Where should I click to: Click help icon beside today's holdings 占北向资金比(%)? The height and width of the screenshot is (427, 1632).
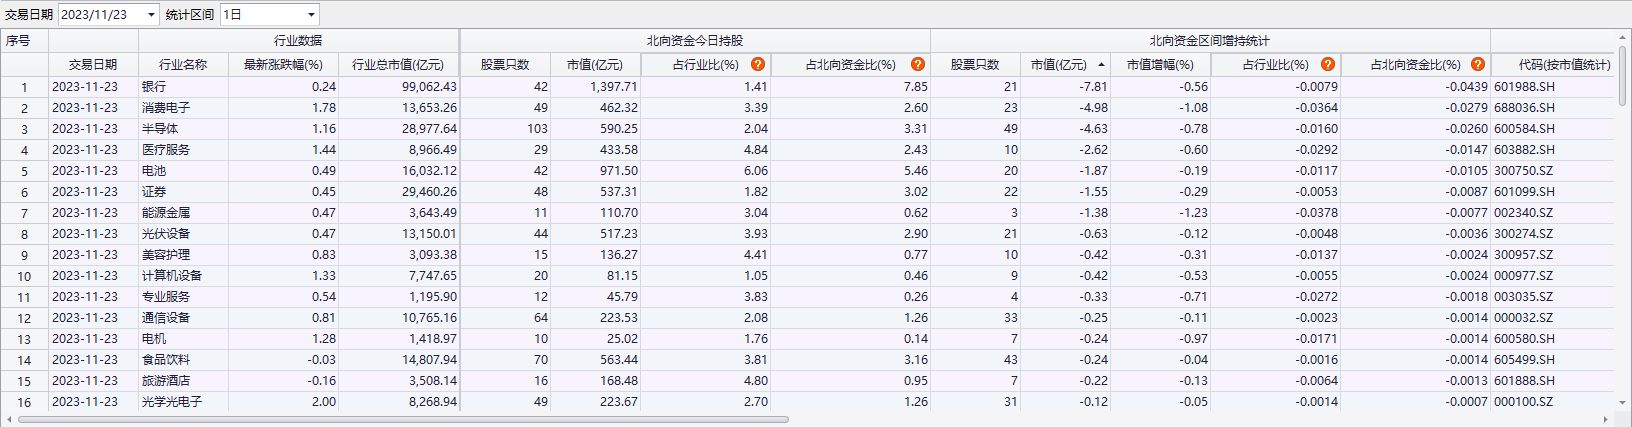[918, 64]
